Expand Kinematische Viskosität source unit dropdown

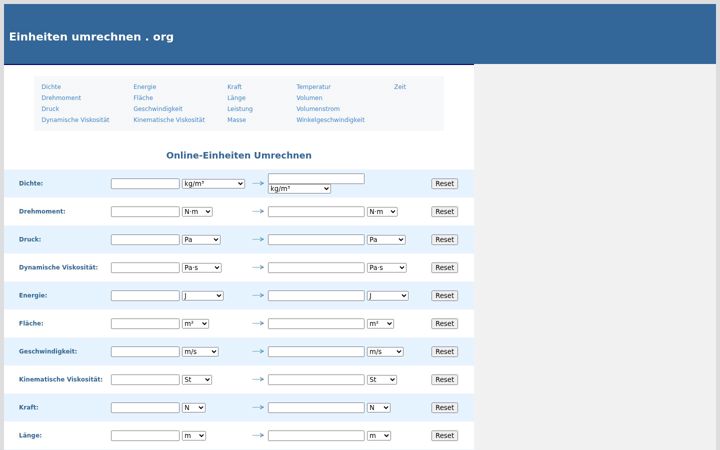197,380
